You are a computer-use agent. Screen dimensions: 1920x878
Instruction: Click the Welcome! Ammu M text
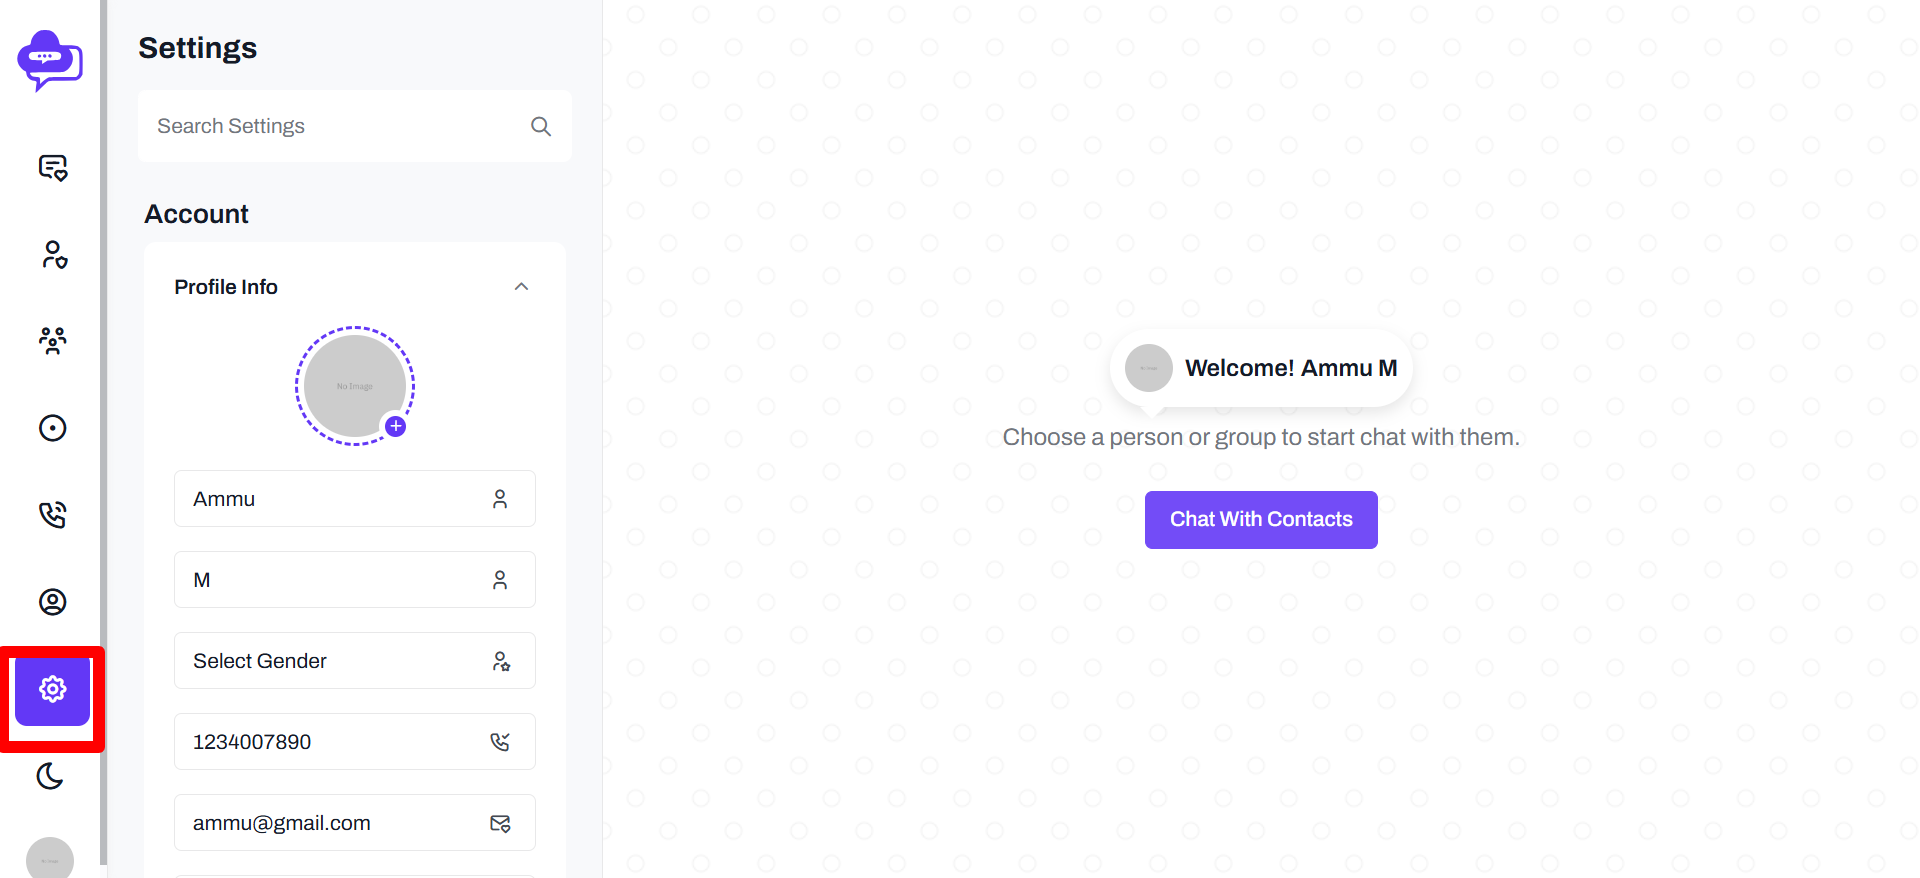(1291, 368)
